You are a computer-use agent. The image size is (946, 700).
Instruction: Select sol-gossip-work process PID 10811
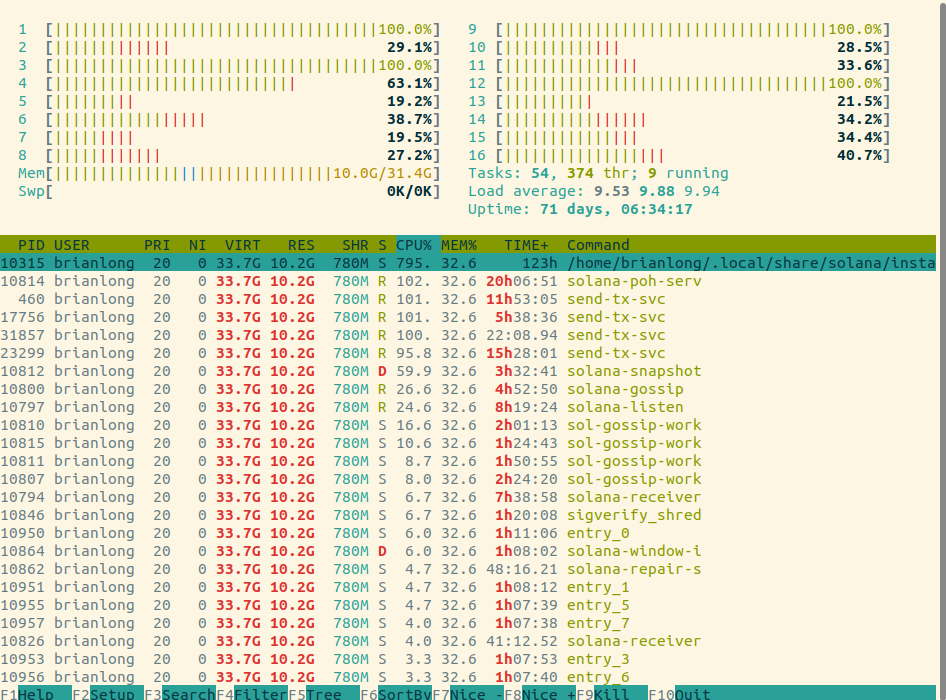tap(468, 461)
